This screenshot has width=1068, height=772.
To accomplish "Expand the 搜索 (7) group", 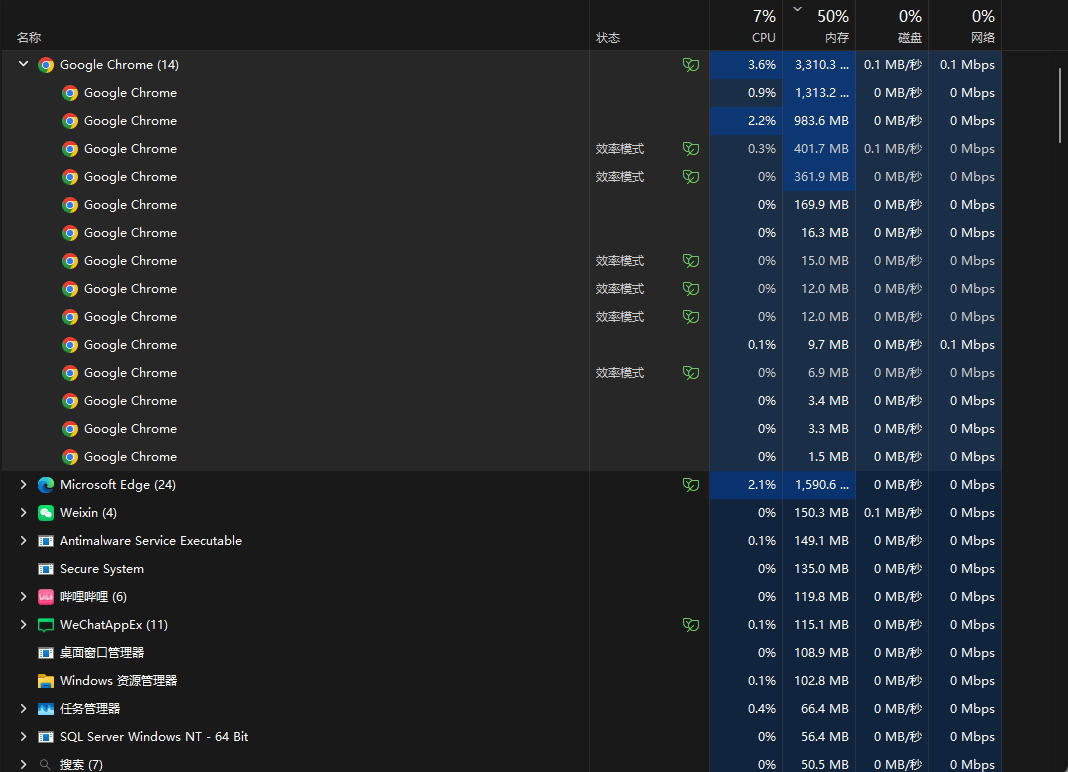I will (x=23, y=765).
